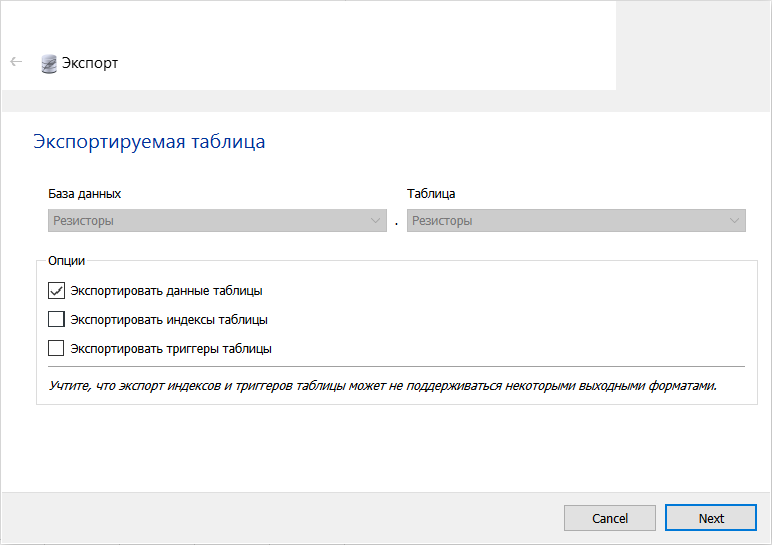This screenshot has height=545, width=772.
Task: Click the Экспорт window title text
Action: (90, 63)
